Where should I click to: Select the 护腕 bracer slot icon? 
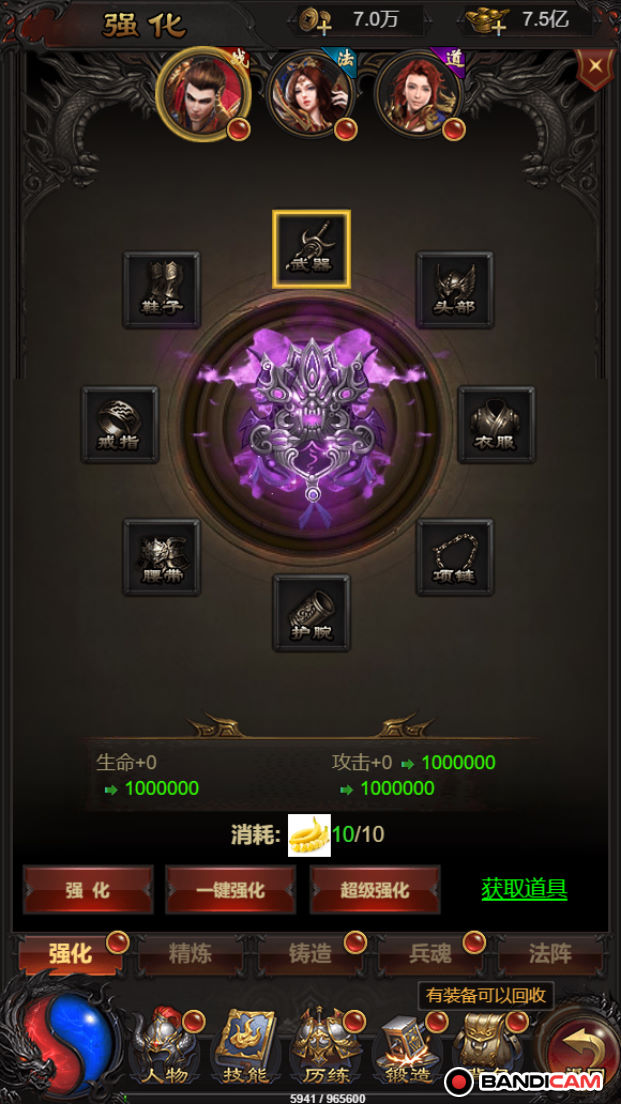pyautogui.click(x=311, y=613)
